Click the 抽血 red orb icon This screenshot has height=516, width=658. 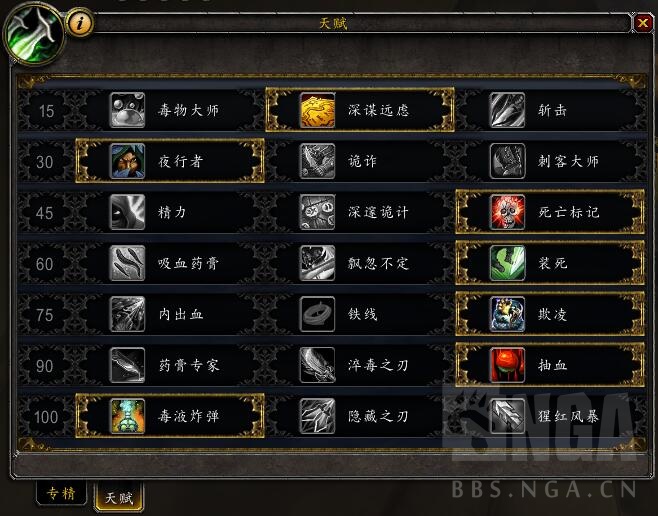pyautogui.click(x=507, y=365)
